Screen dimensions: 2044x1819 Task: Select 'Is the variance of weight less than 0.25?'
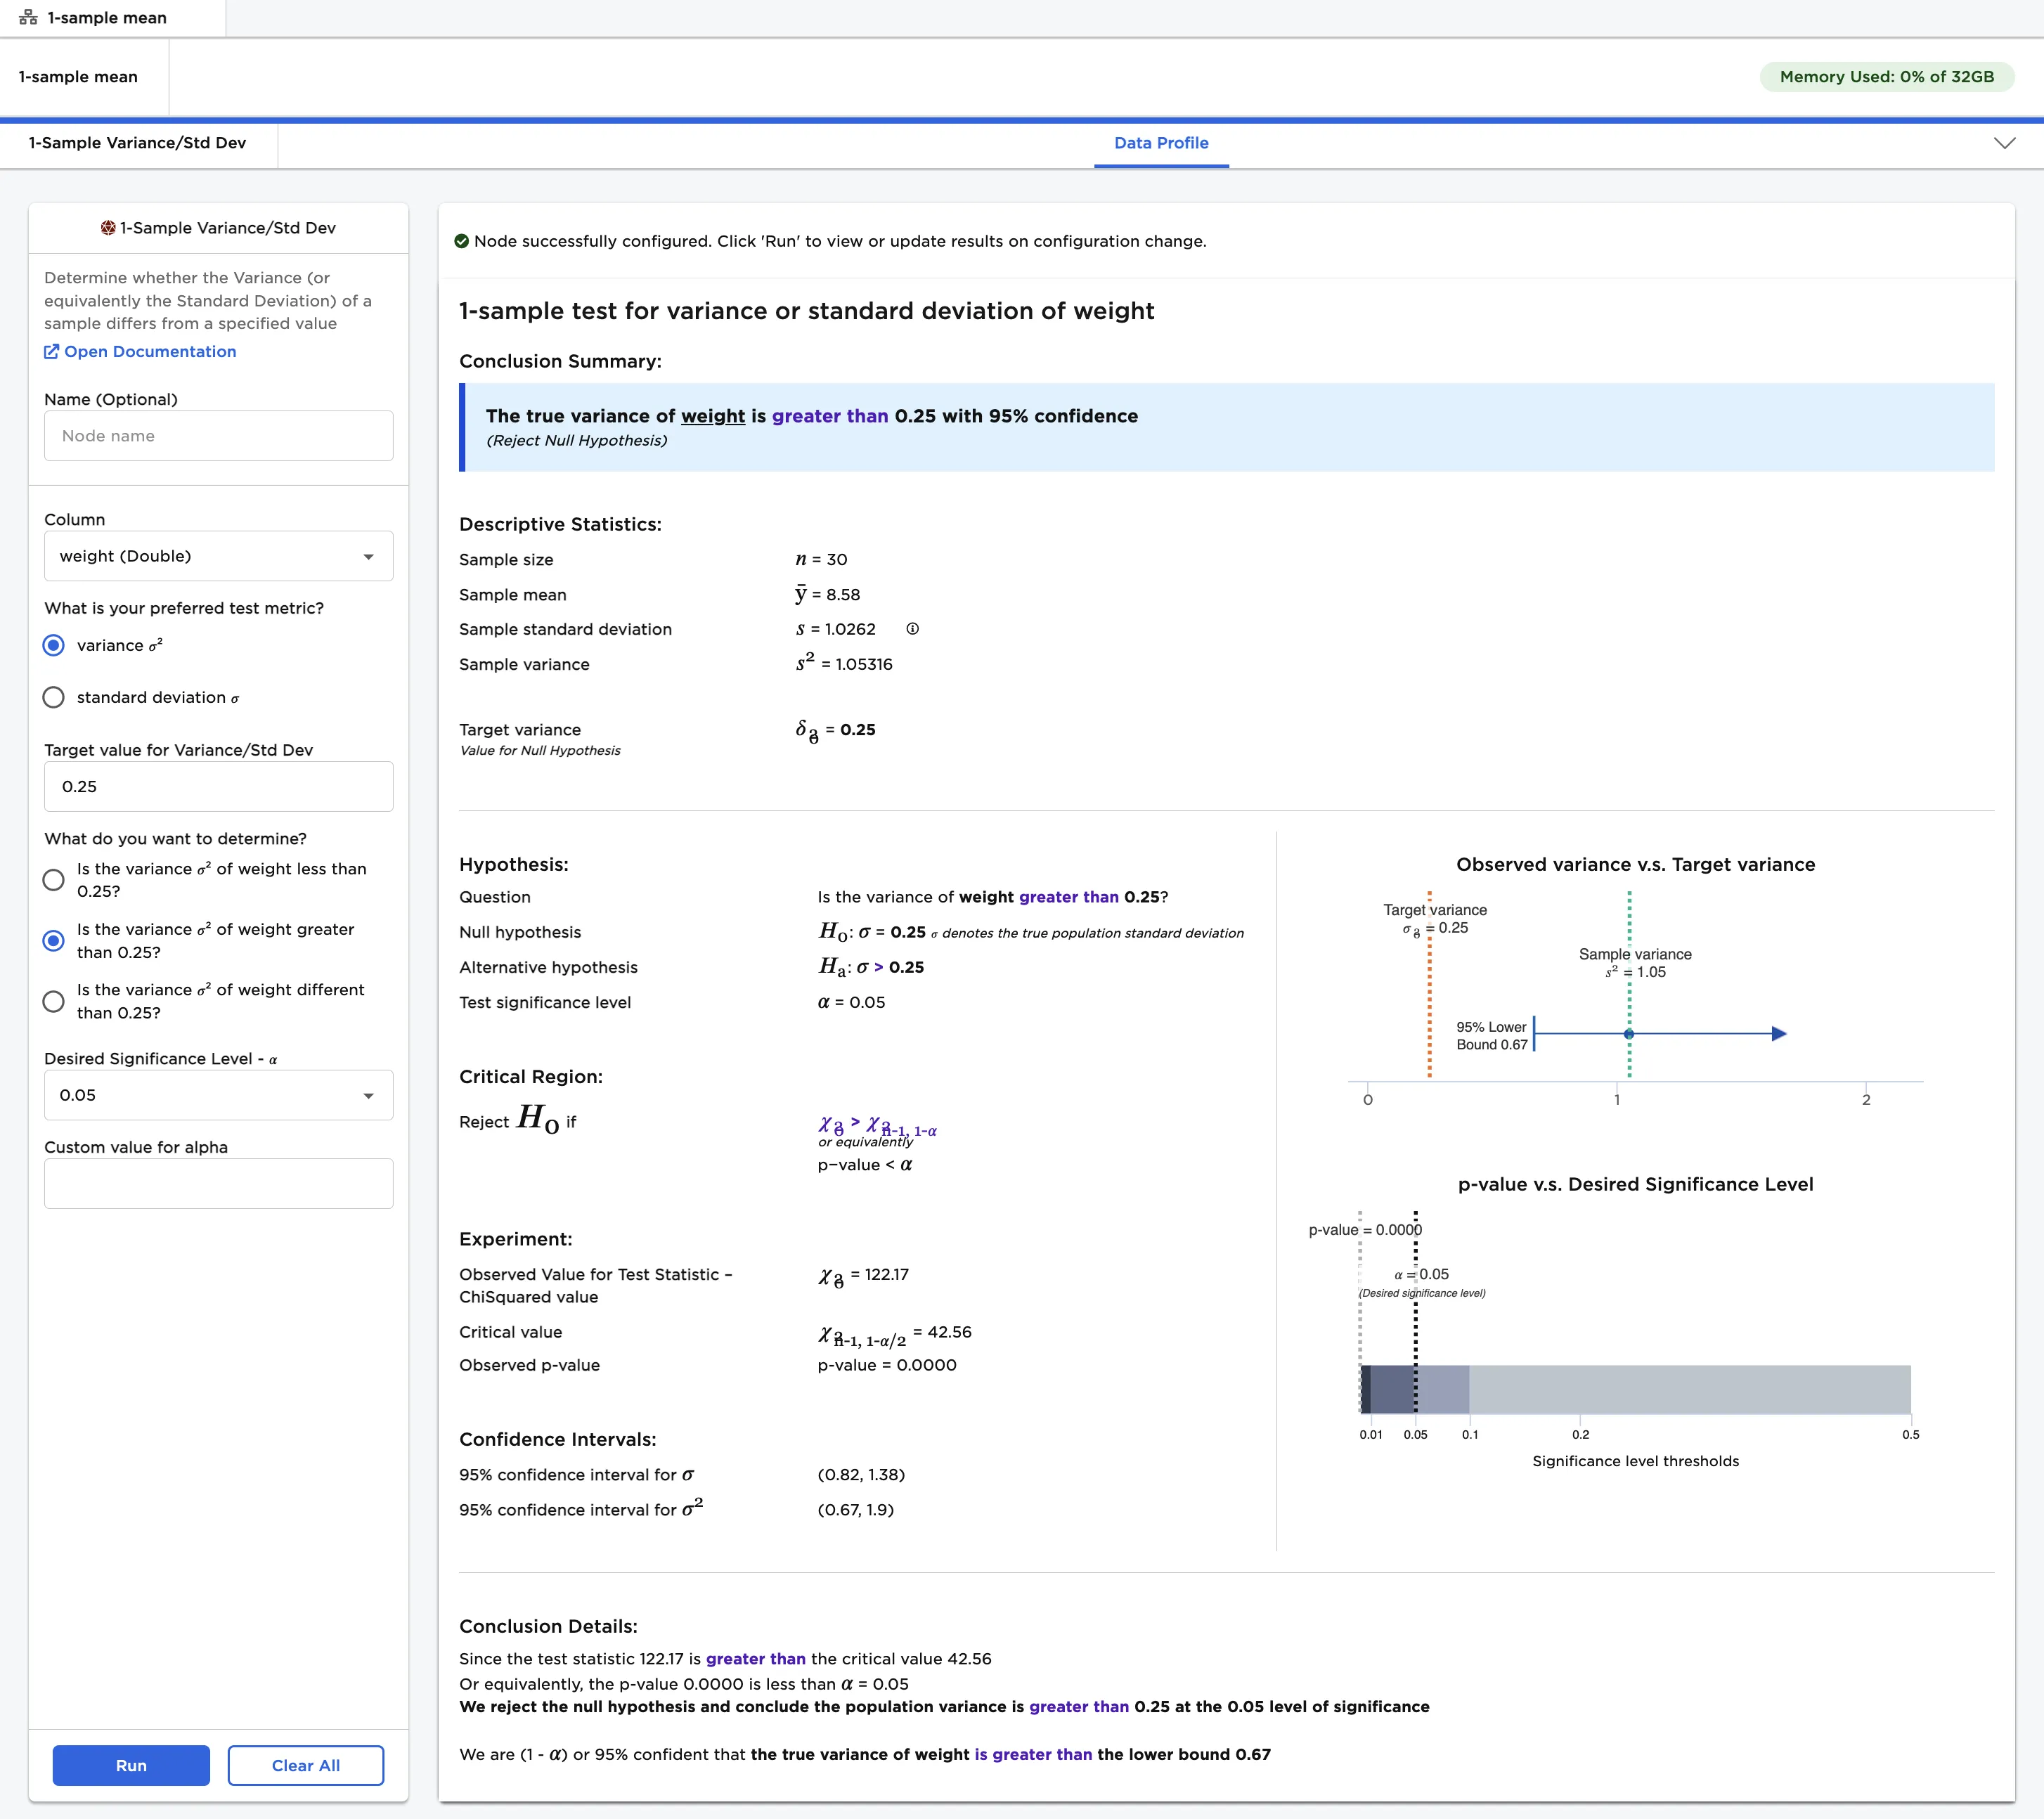(x=53, y=880)
